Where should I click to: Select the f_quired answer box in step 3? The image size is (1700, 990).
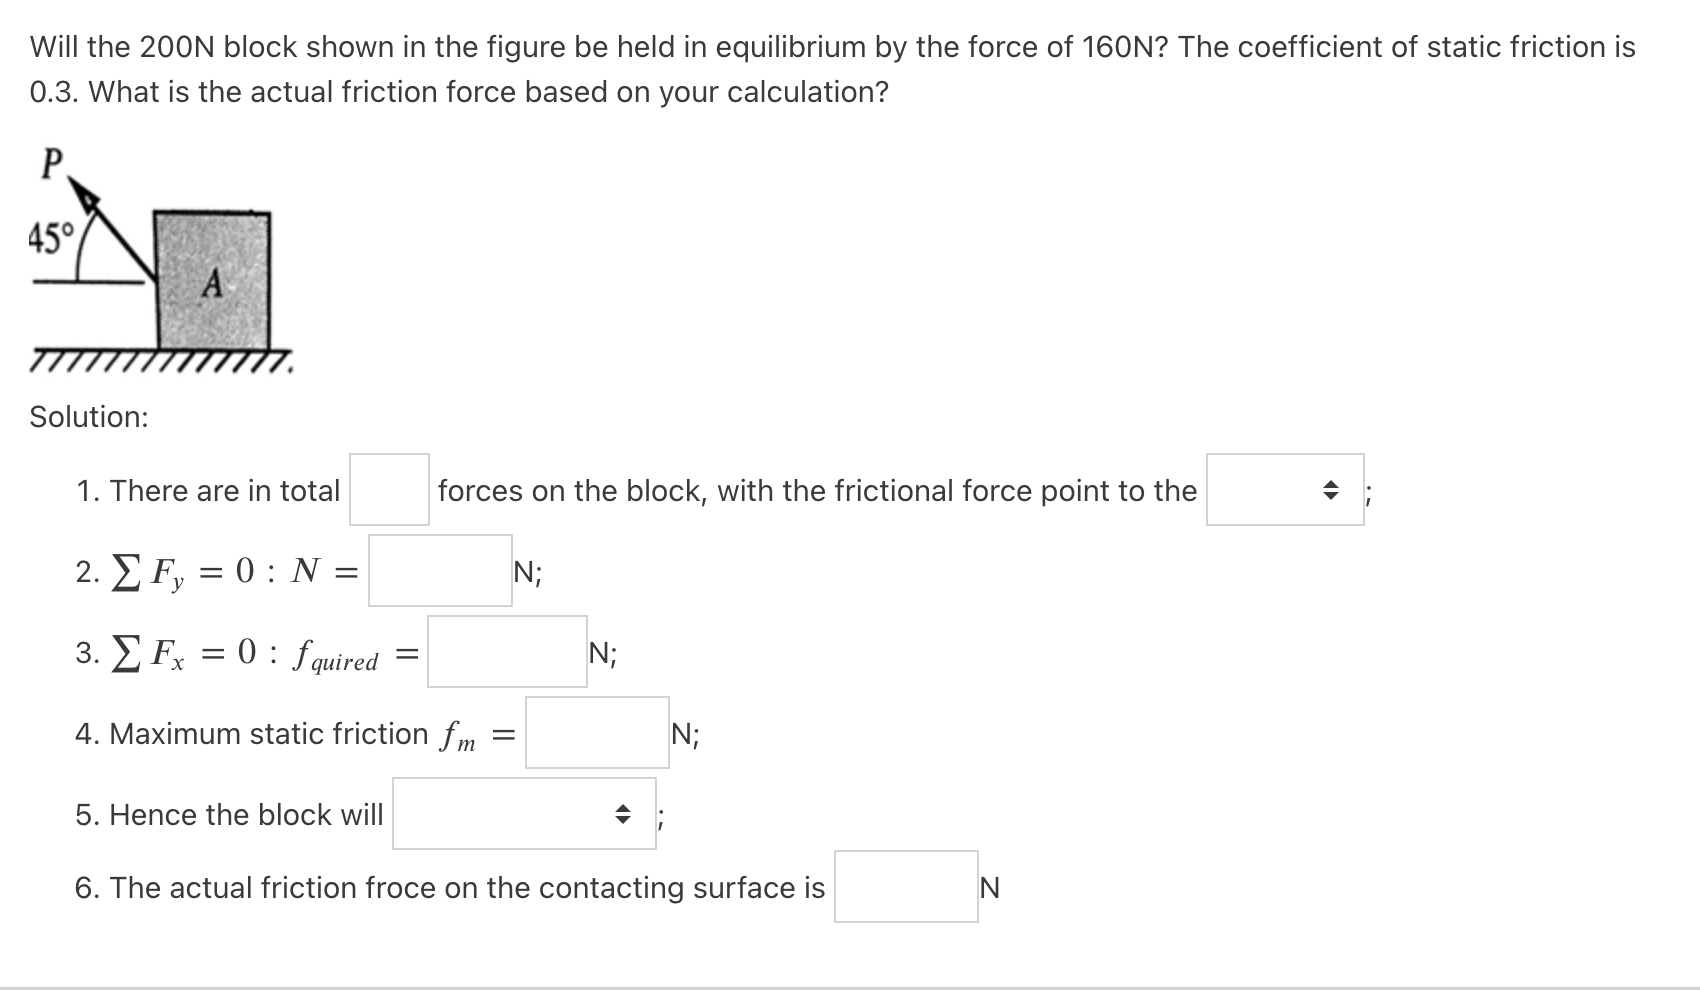point(507,653)
